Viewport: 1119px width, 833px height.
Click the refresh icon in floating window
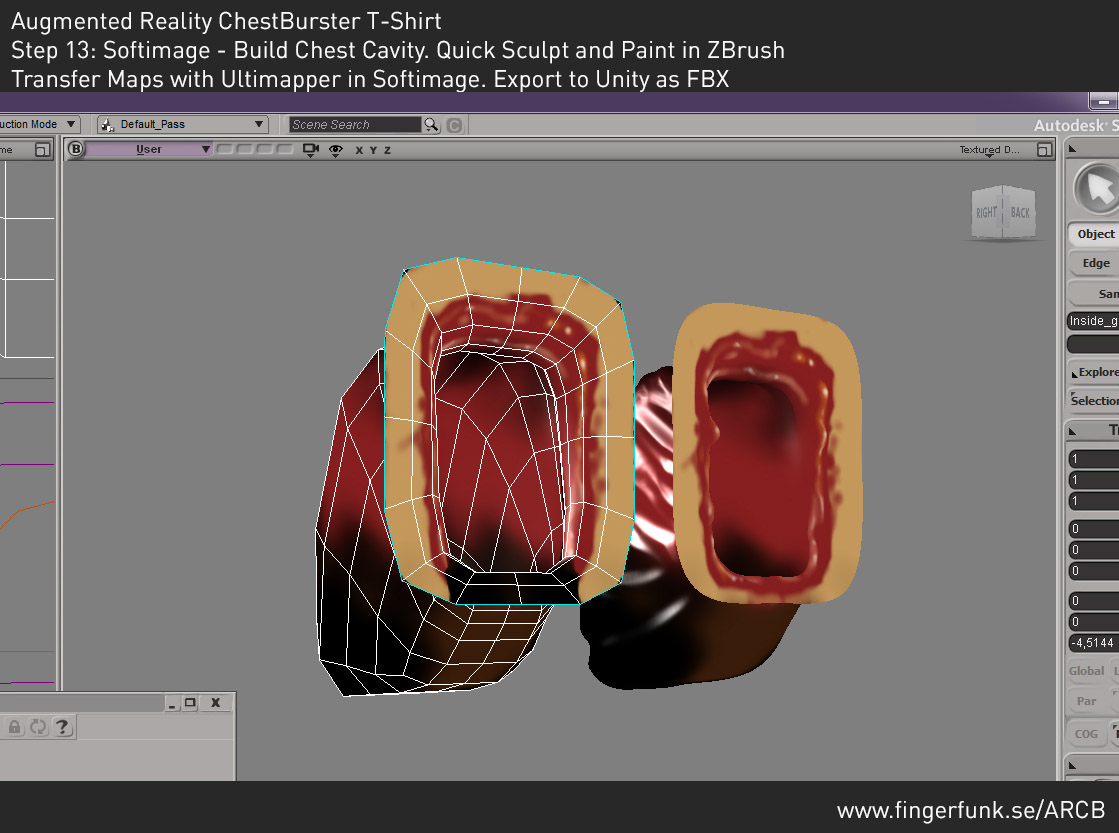(x=38, y=727)
